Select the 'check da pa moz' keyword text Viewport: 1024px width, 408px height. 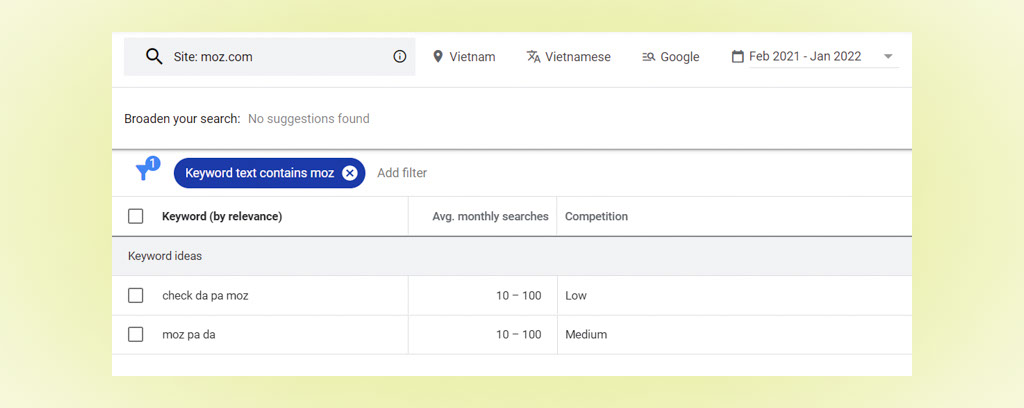click(205, 295)
